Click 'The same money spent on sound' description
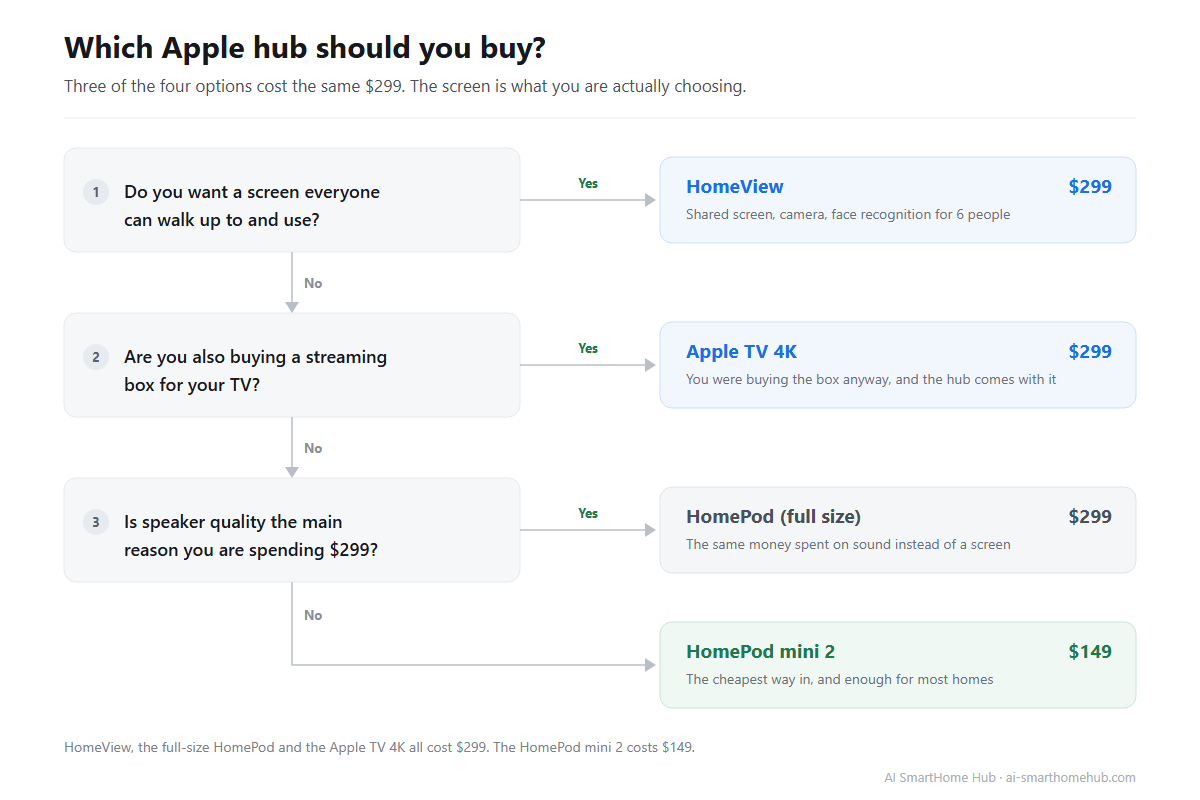The width and height of the screenshot is (1200, 800). (x=848, y=544)
